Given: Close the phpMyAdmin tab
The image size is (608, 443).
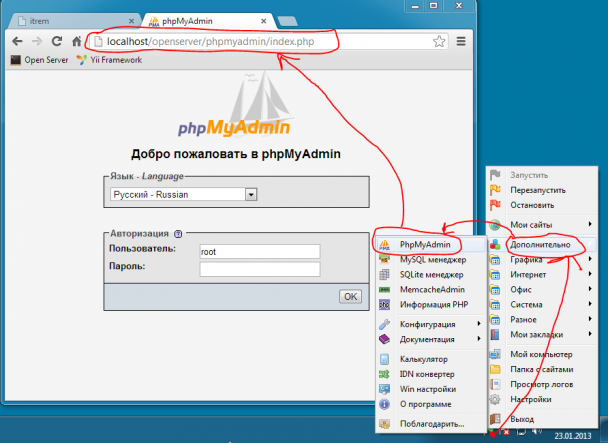Looking at the screenshot, I should tap(264, 21).
